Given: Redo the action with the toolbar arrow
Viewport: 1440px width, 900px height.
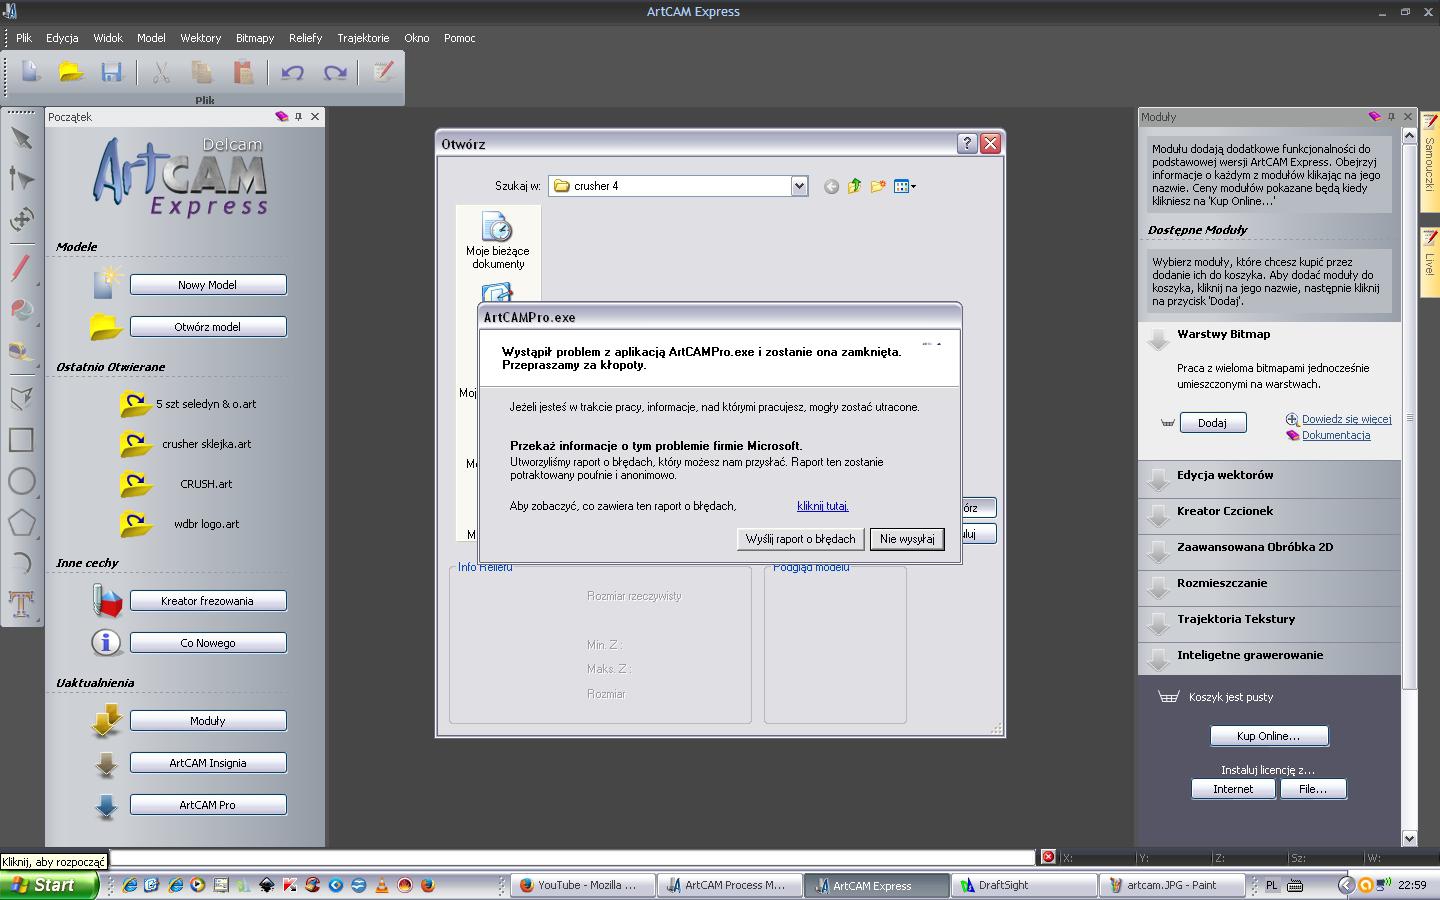Looking at the screenshot, I should (x=335, y=71).
